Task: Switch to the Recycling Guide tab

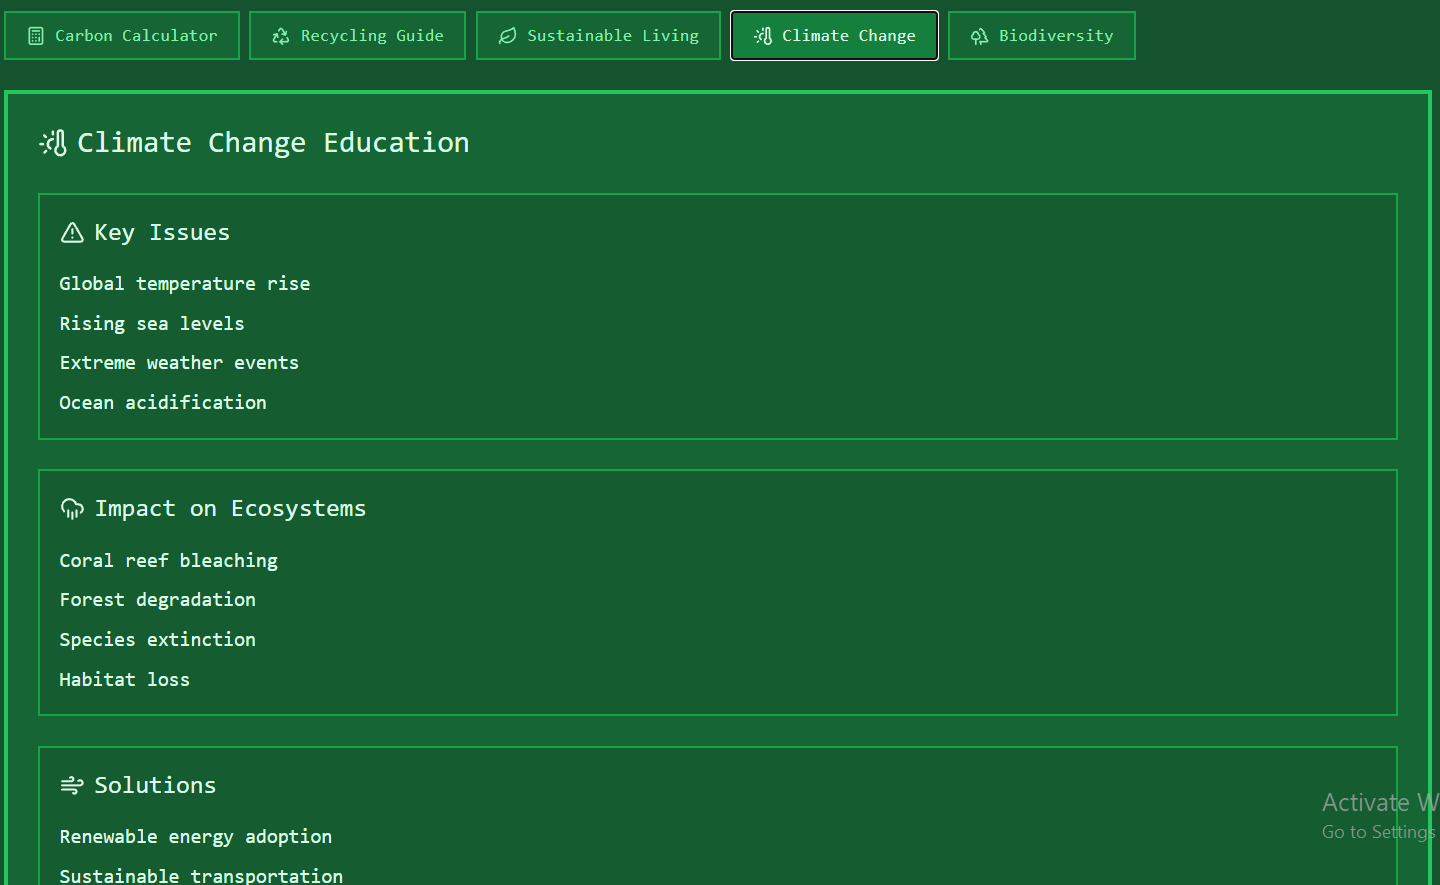Action: (357, 36)
